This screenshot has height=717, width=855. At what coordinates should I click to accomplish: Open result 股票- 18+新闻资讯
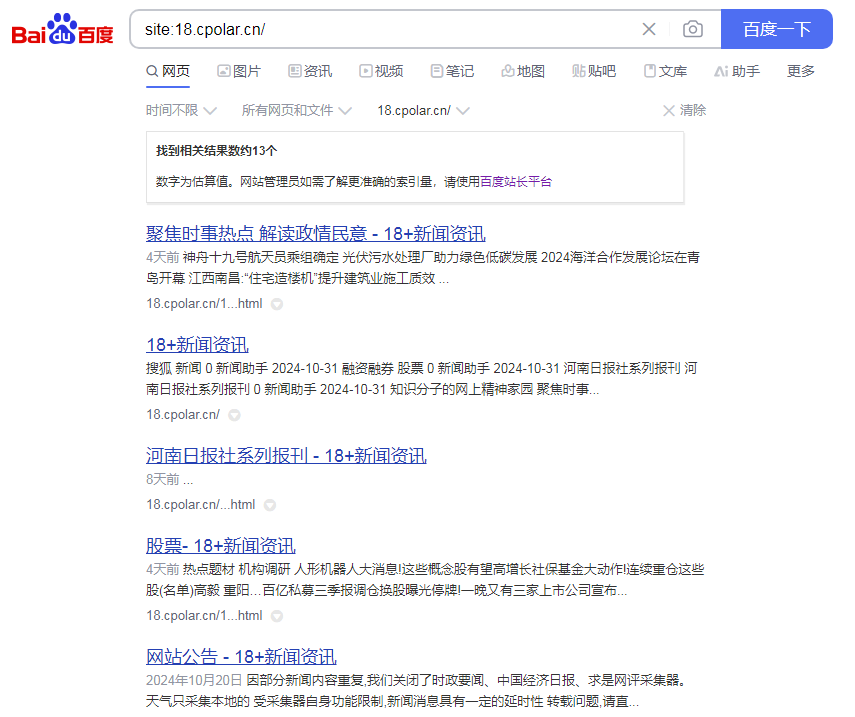(x=221, y=546)
